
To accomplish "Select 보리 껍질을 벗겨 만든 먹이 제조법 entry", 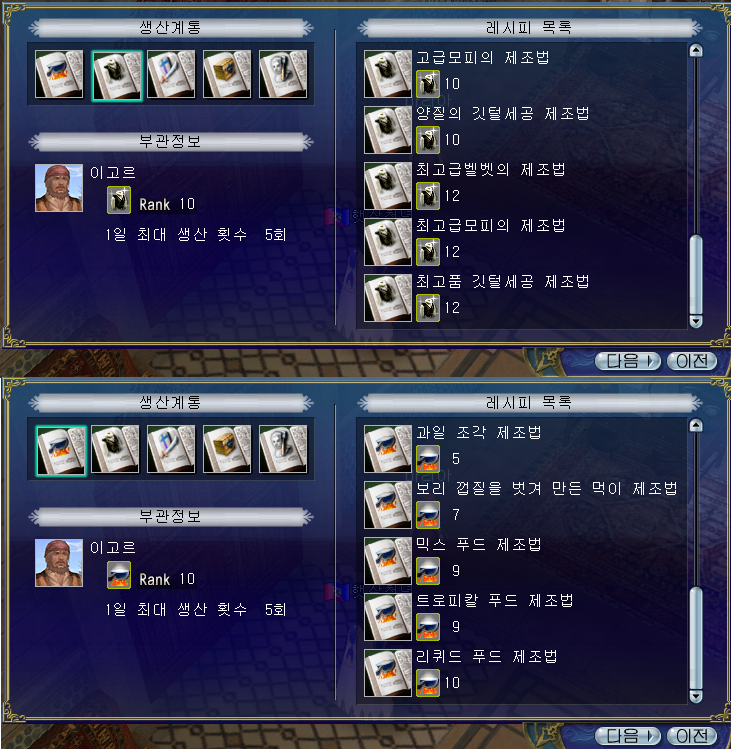I will (x=523, y=504).
